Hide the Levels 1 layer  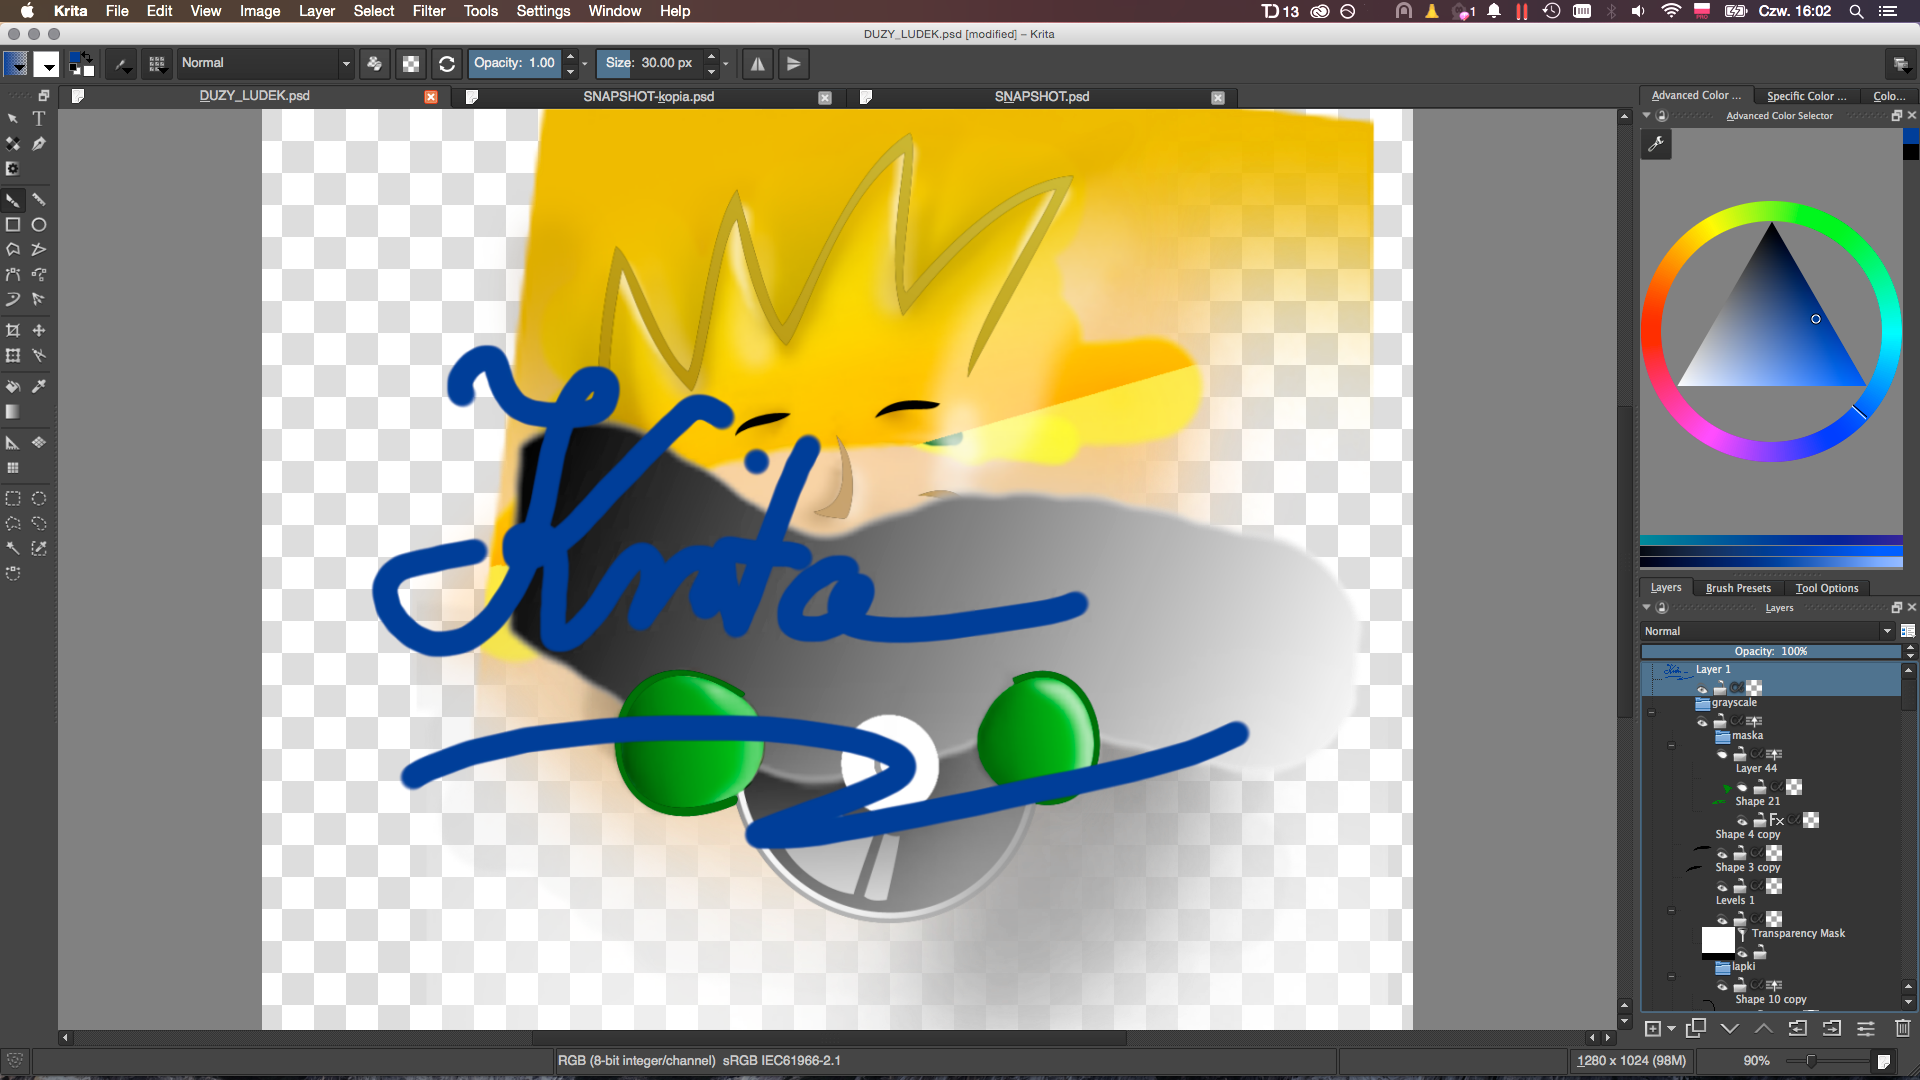pos(1722,920)
